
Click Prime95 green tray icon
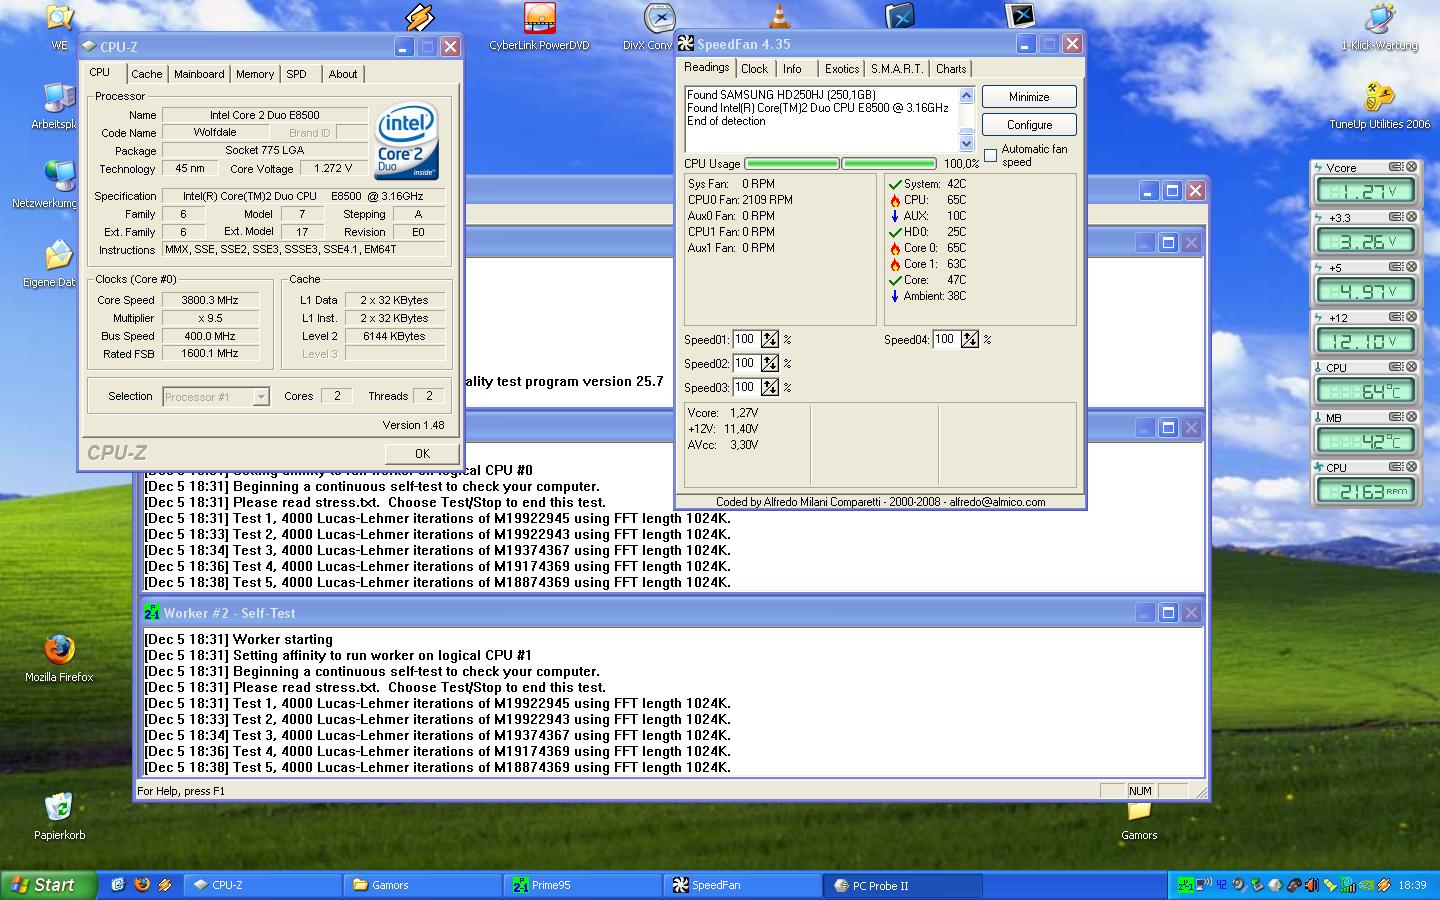tap(1184, 885)
